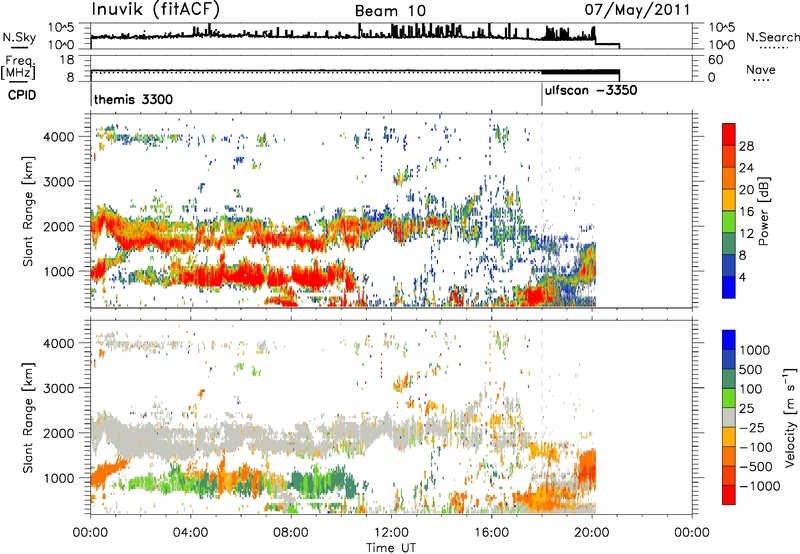Viewport: 800px width, 554px height.
Task: Click the '60' Nave axis tick
Action: point(716,60)
